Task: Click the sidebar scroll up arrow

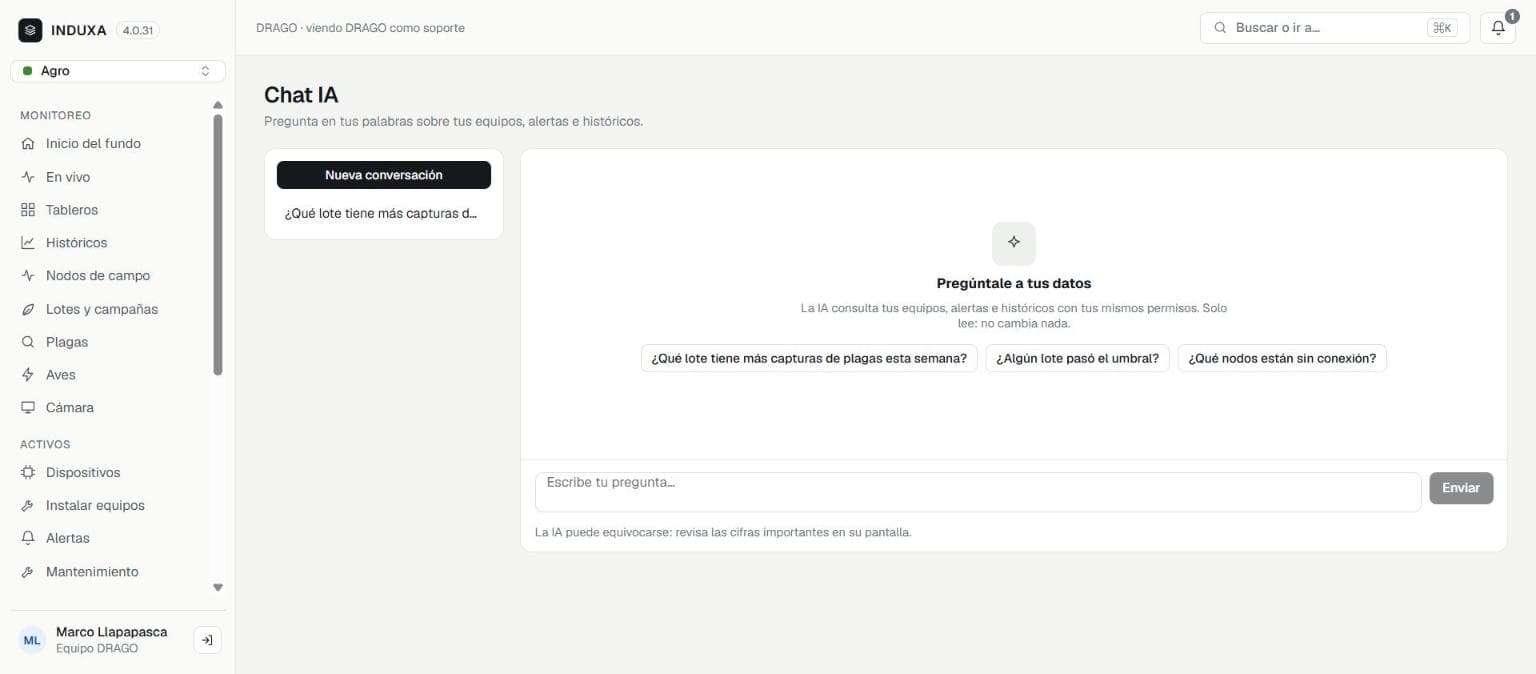Action: point(218,105)
